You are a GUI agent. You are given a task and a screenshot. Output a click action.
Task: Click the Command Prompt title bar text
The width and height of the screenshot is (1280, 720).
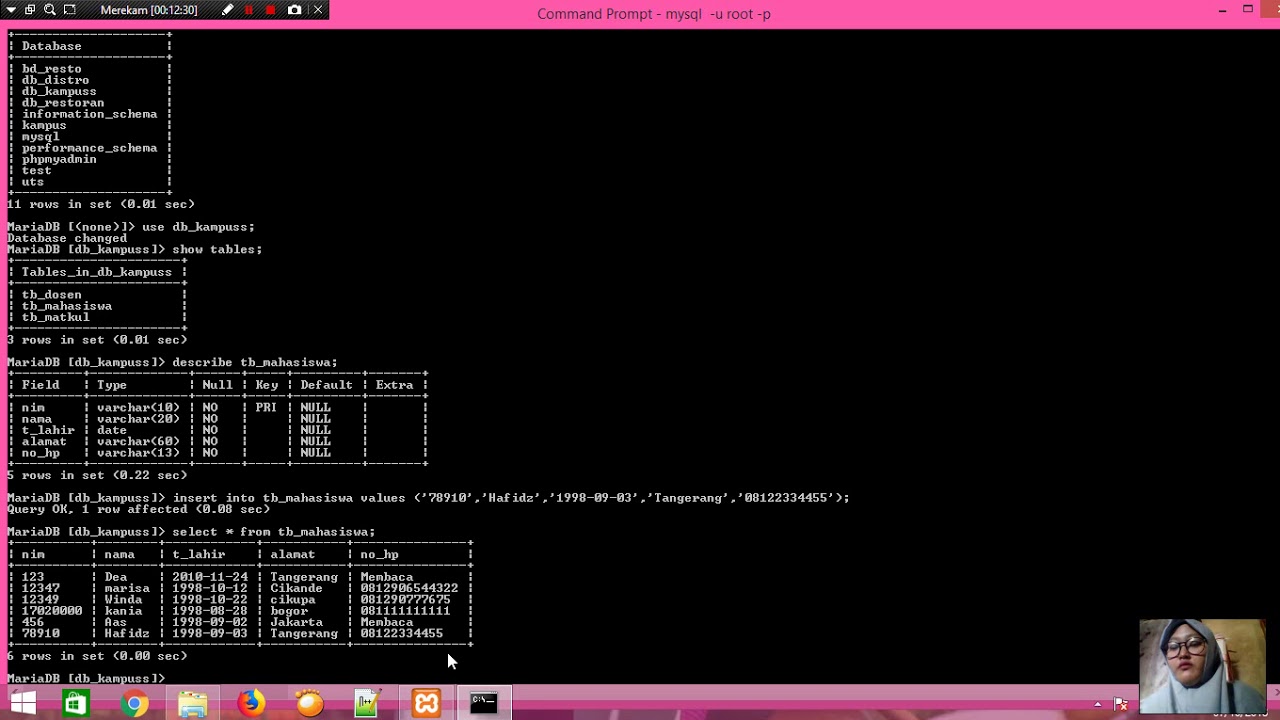[x=653, y=14]
